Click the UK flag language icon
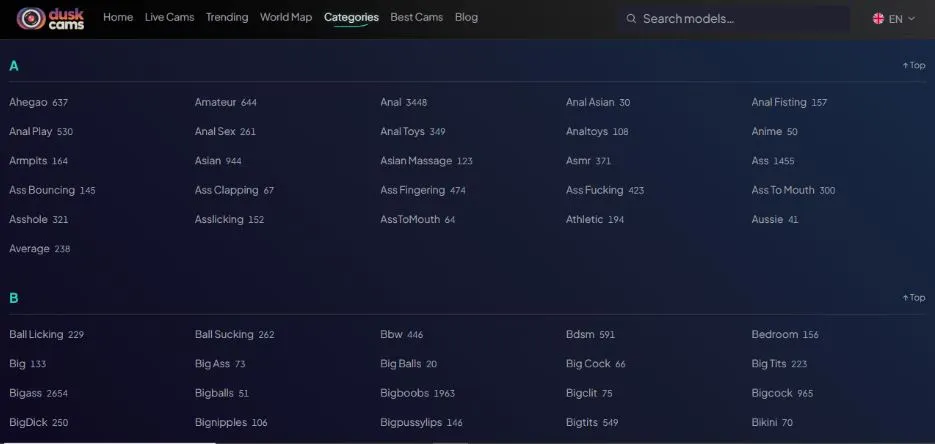The width and height of the screenshot is (935, 444). 878,18
